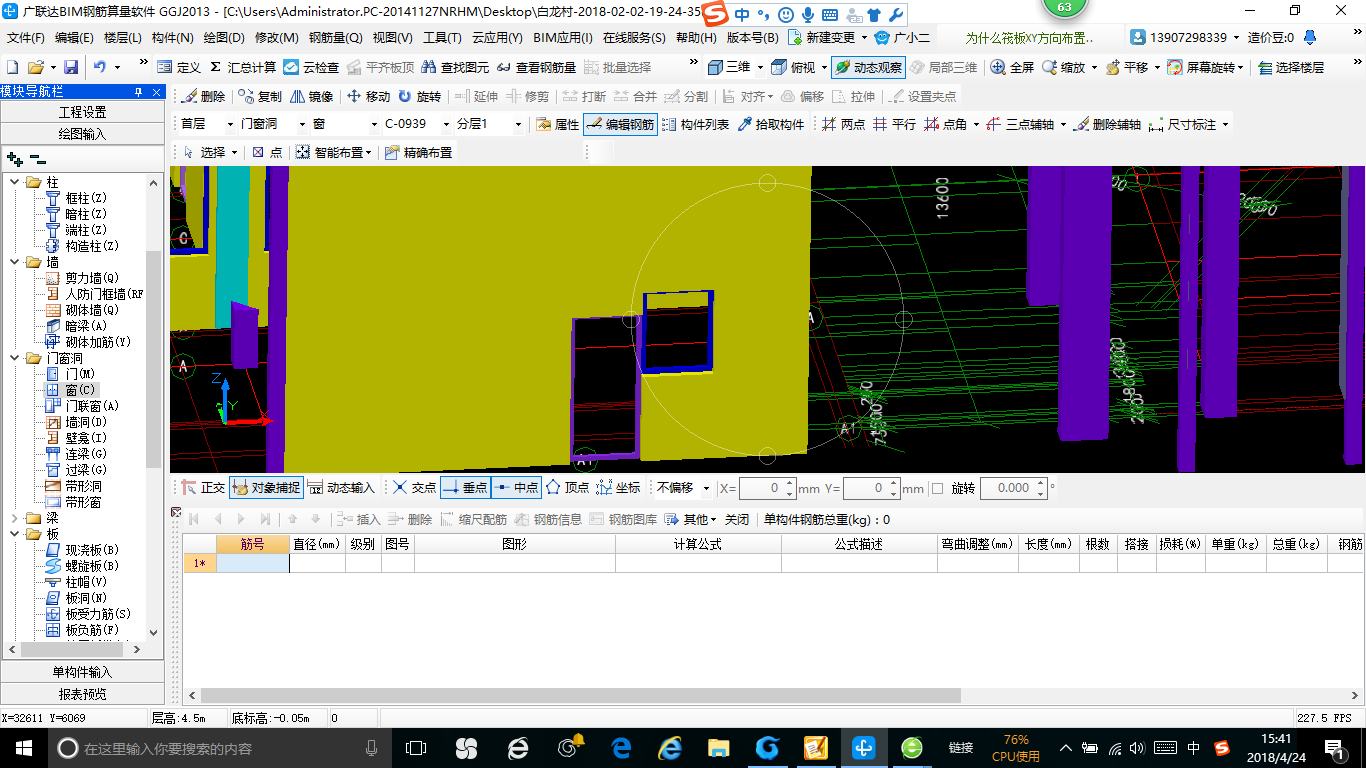Toggle 垂点 perpendicular snap
Viewport: 1366px width, 768px height.
click(x=465, y=488)
